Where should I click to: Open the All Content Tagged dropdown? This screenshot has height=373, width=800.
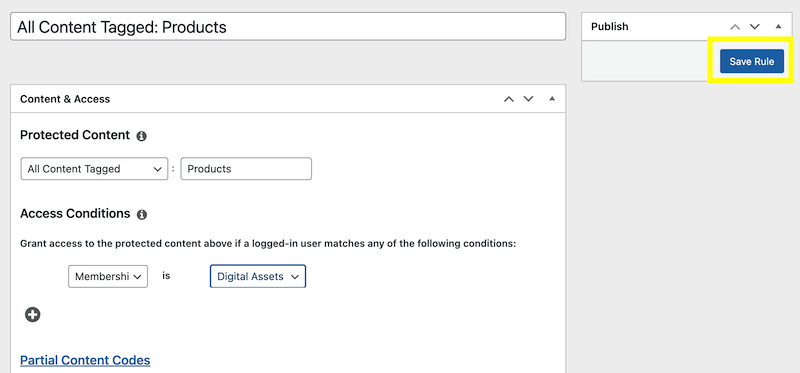click(94, 169)
